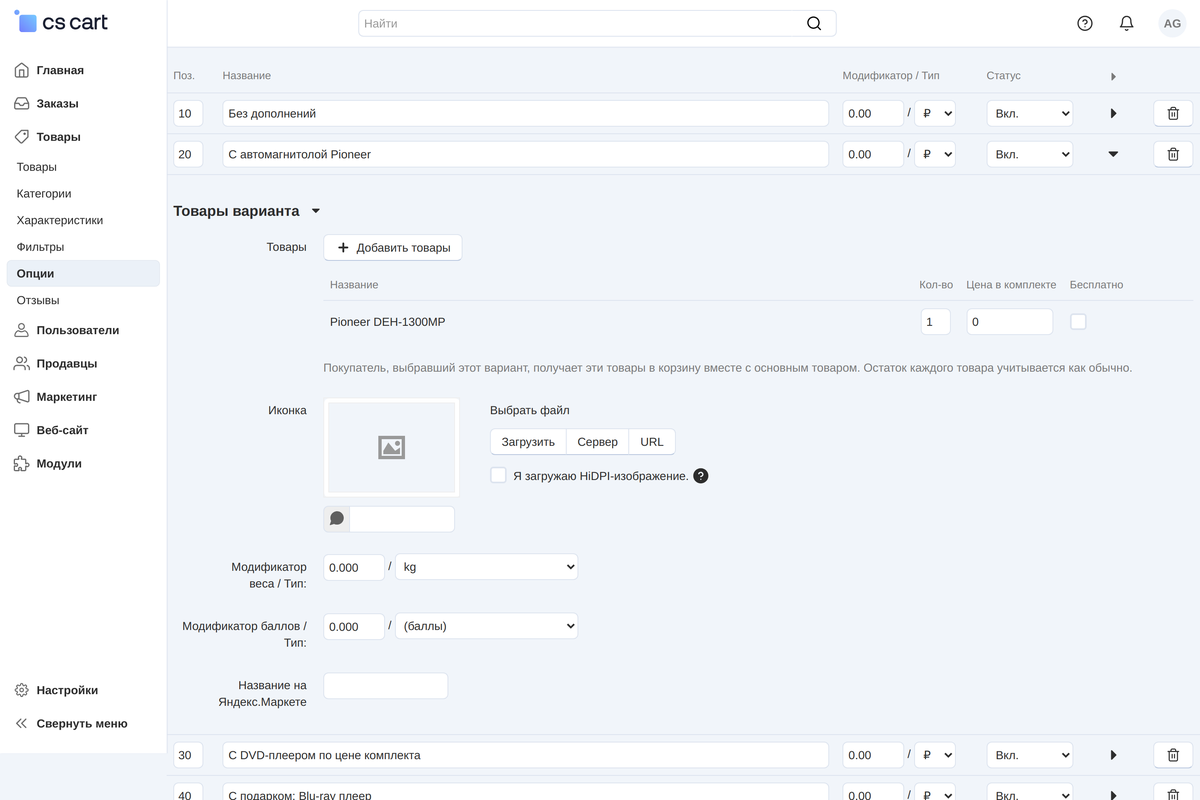Open the weight modifier type kg dropdown
Viewport: 1200px width, 800px height.
tap(486, 567)
